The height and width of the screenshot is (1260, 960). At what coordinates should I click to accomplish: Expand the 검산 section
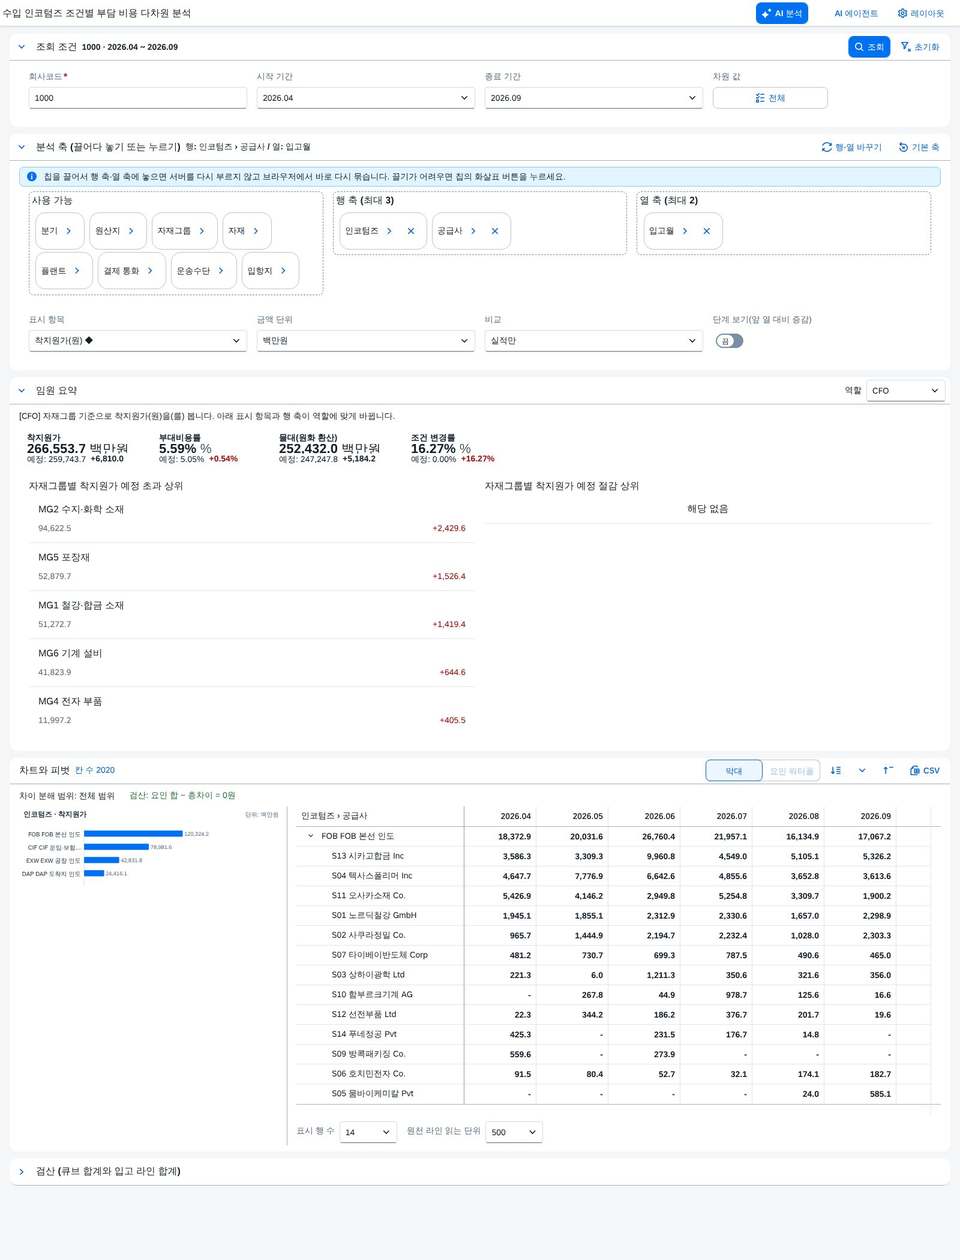(x=21, y=1171)
